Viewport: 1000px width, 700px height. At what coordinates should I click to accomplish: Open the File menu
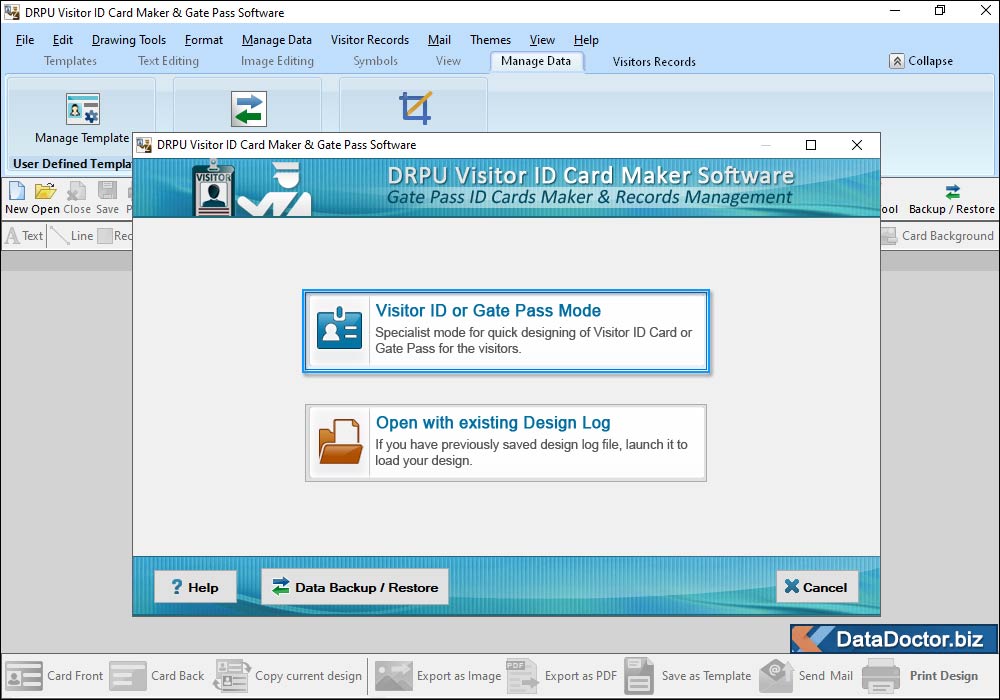[x=25, y=40]
